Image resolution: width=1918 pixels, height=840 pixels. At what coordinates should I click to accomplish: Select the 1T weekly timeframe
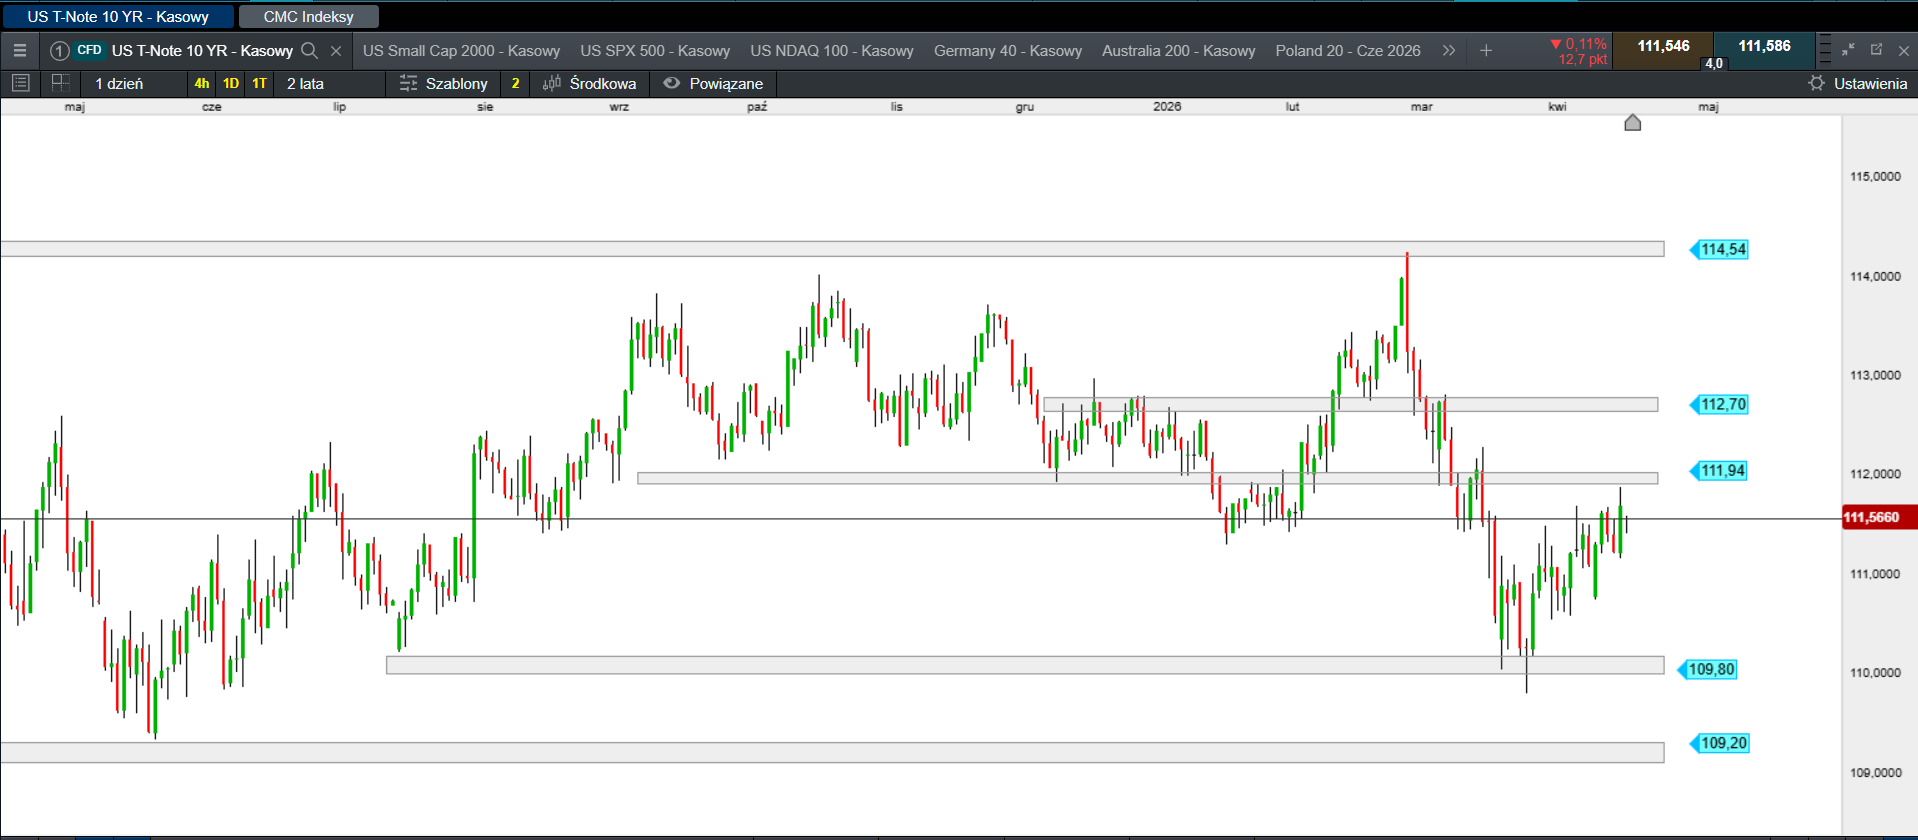[260, 83]
